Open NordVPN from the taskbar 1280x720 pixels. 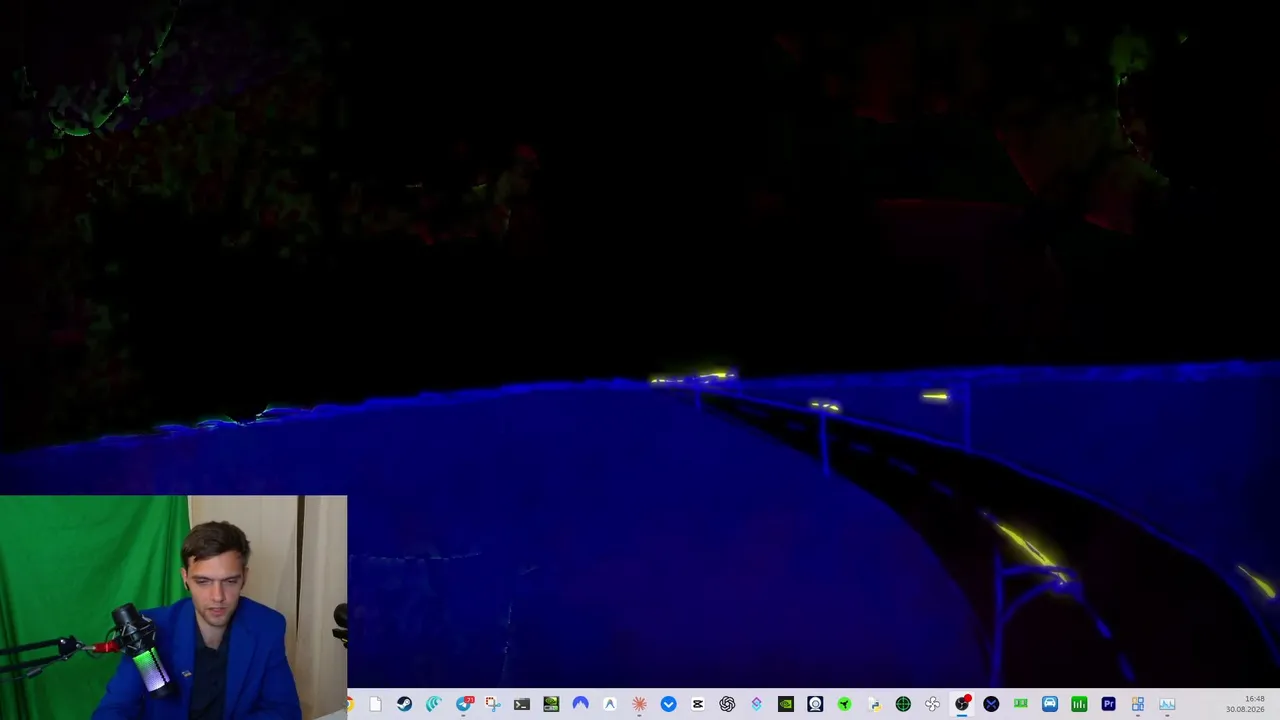(580, 704)
